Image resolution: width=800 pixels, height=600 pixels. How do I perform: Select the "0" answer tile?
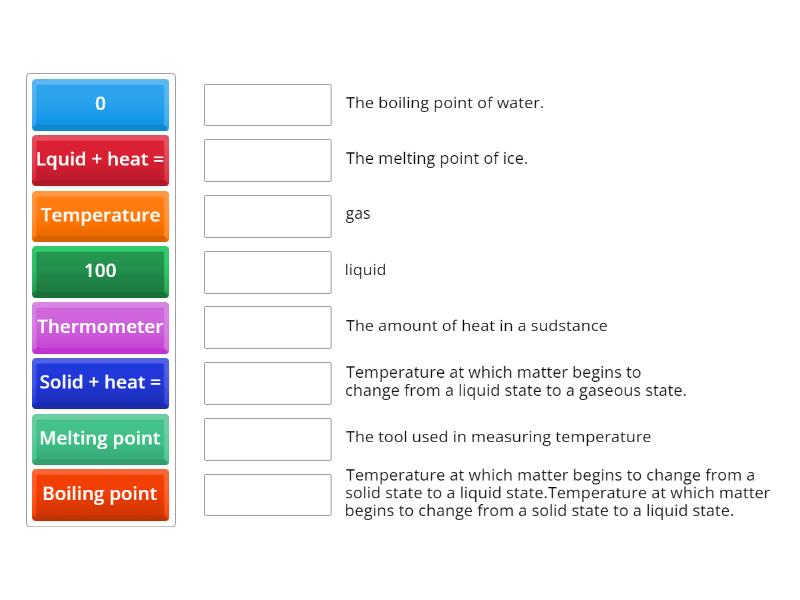click(x=100, y=104)
